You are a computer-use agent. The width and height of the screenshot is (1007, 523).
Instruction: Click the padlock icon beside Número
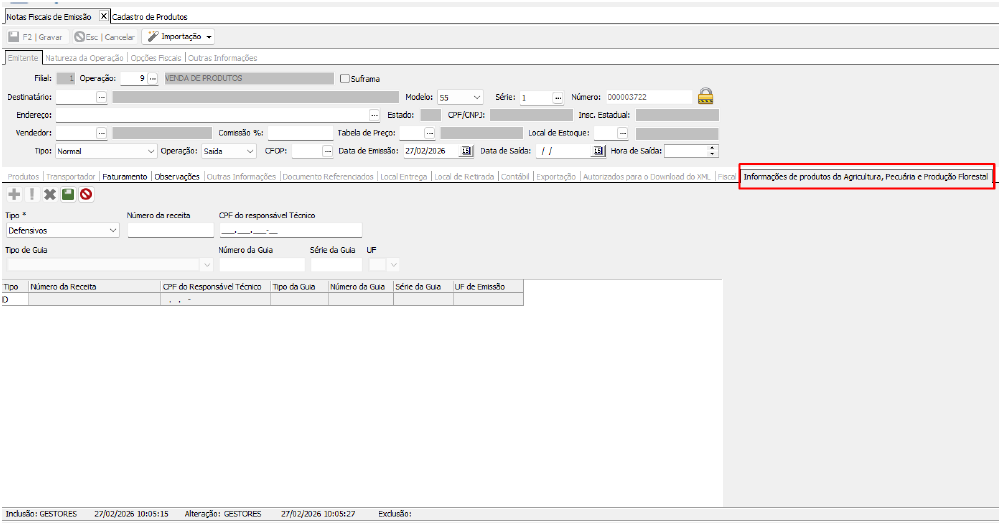[706, 97]
